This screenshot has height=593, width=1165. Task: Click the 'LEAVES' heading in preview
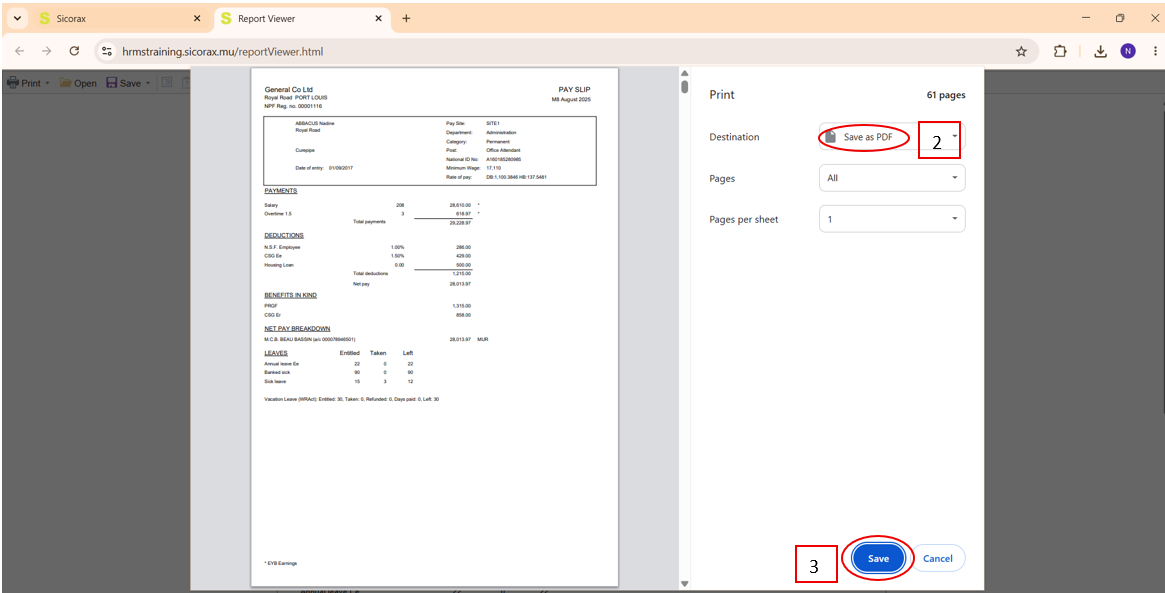(276, 352)
